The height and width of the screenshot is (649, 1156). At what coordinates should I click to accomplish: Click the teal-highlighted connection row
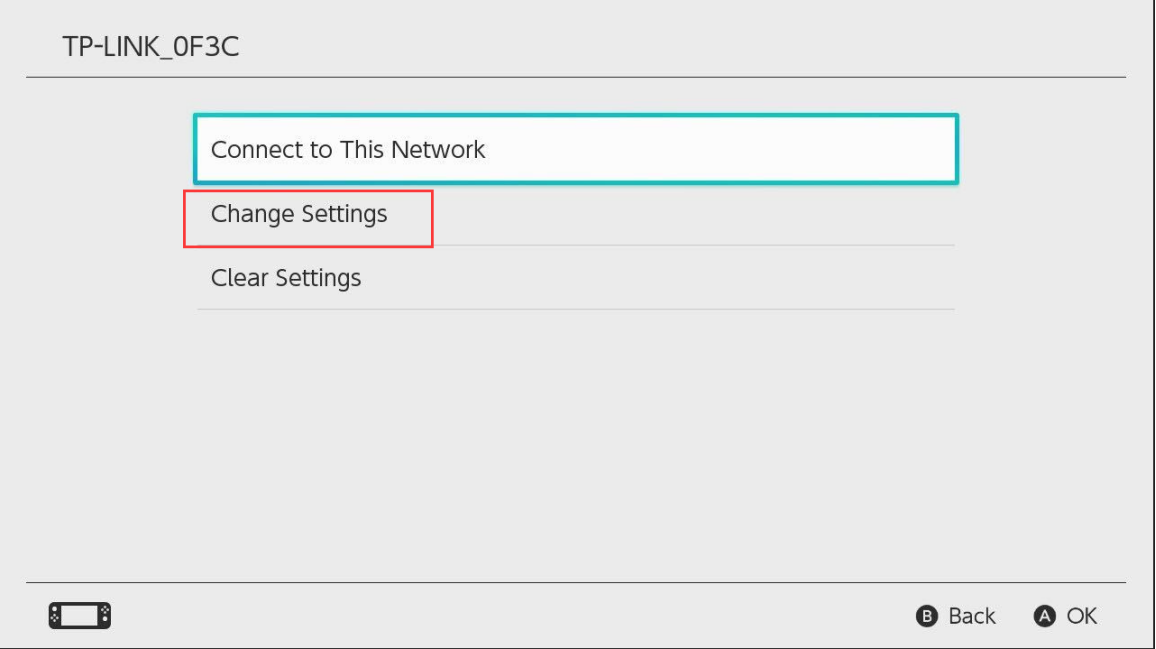576,149
